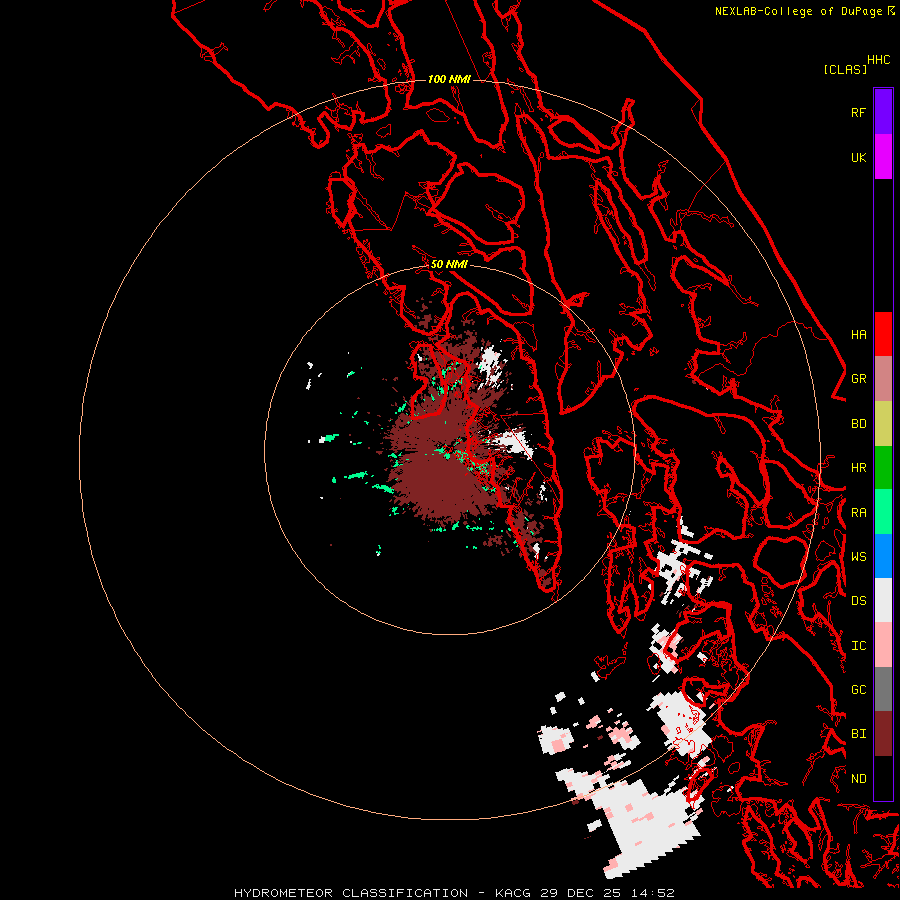Screen dimensions: 900x900
Task: Click the RA light green legend swatch
Action: pyautogui.click(x=883, y=512)
